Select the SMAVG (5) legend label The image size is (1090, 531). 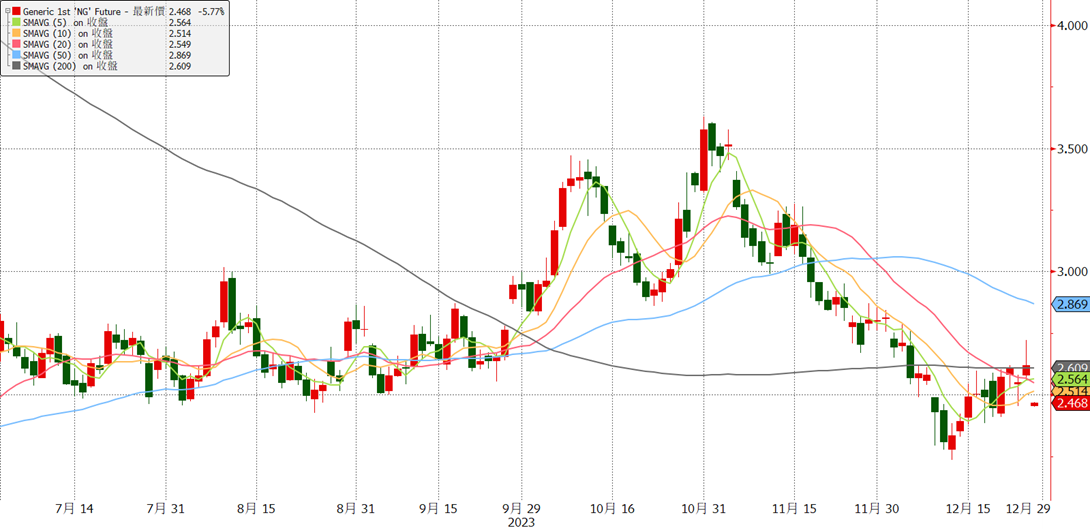click(x=65, y=22)
